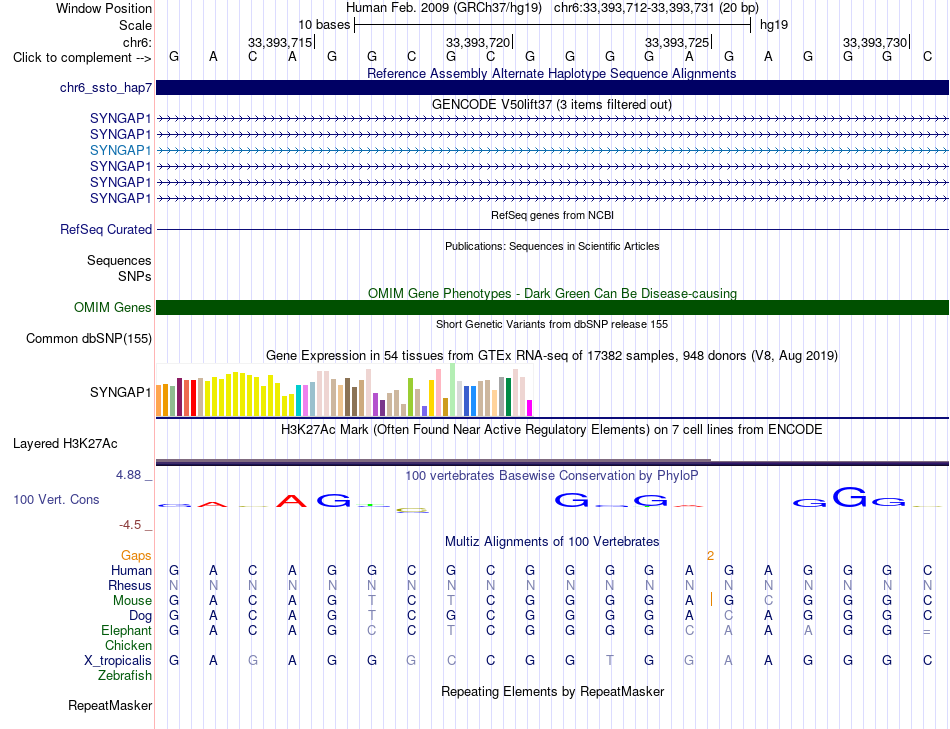
Task: Click the orange gap number 2
Action: click(710, 556)
